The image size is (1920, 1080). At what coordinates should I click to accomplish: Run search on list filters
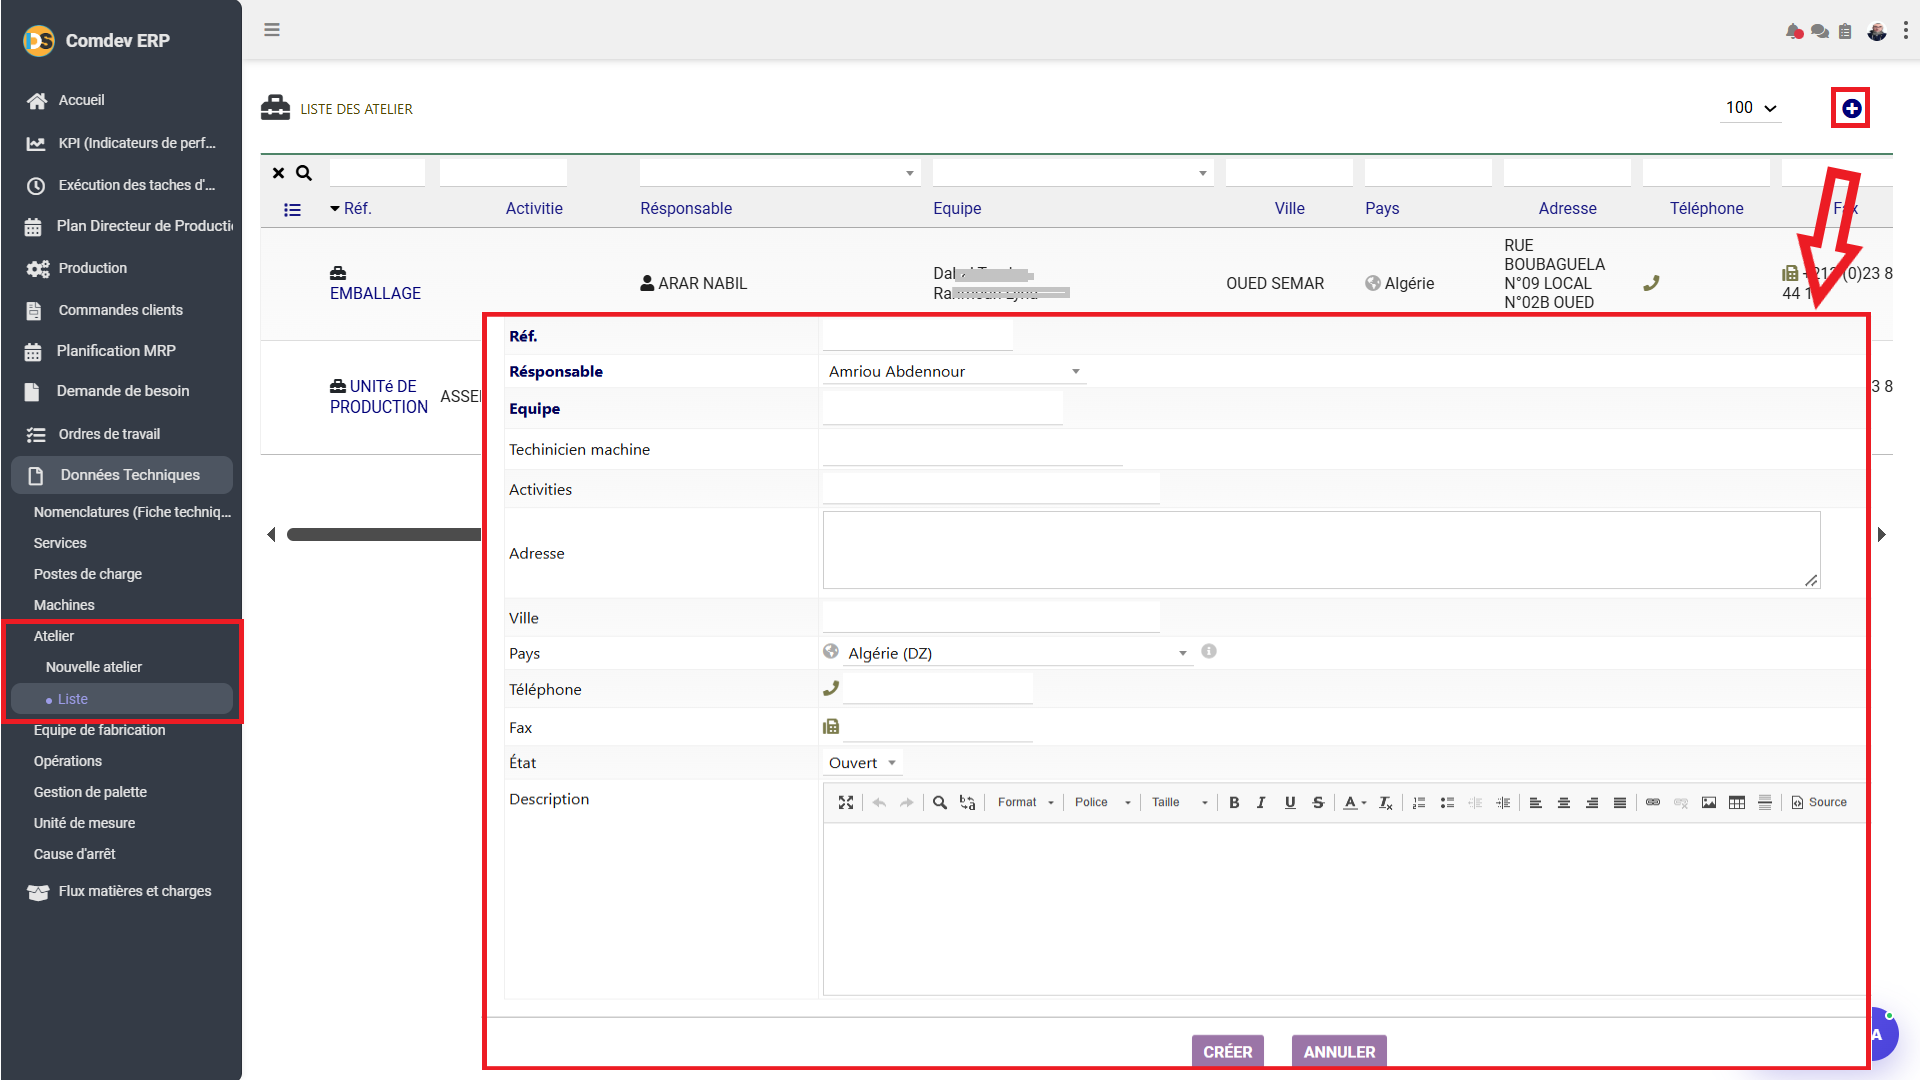[304, 173]
